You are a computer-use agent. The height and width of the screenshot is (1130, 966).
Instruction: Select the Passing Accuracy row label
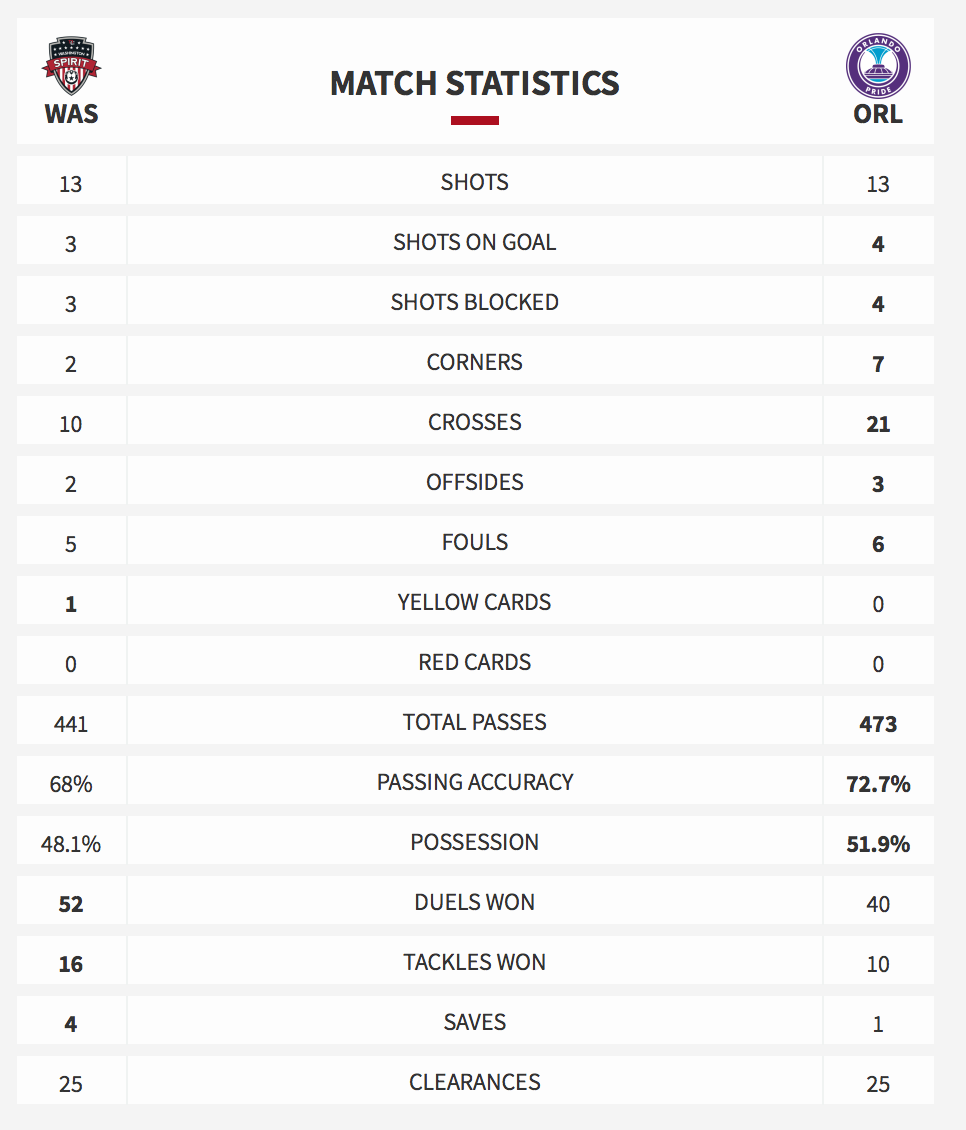click(x=474, y=782)
